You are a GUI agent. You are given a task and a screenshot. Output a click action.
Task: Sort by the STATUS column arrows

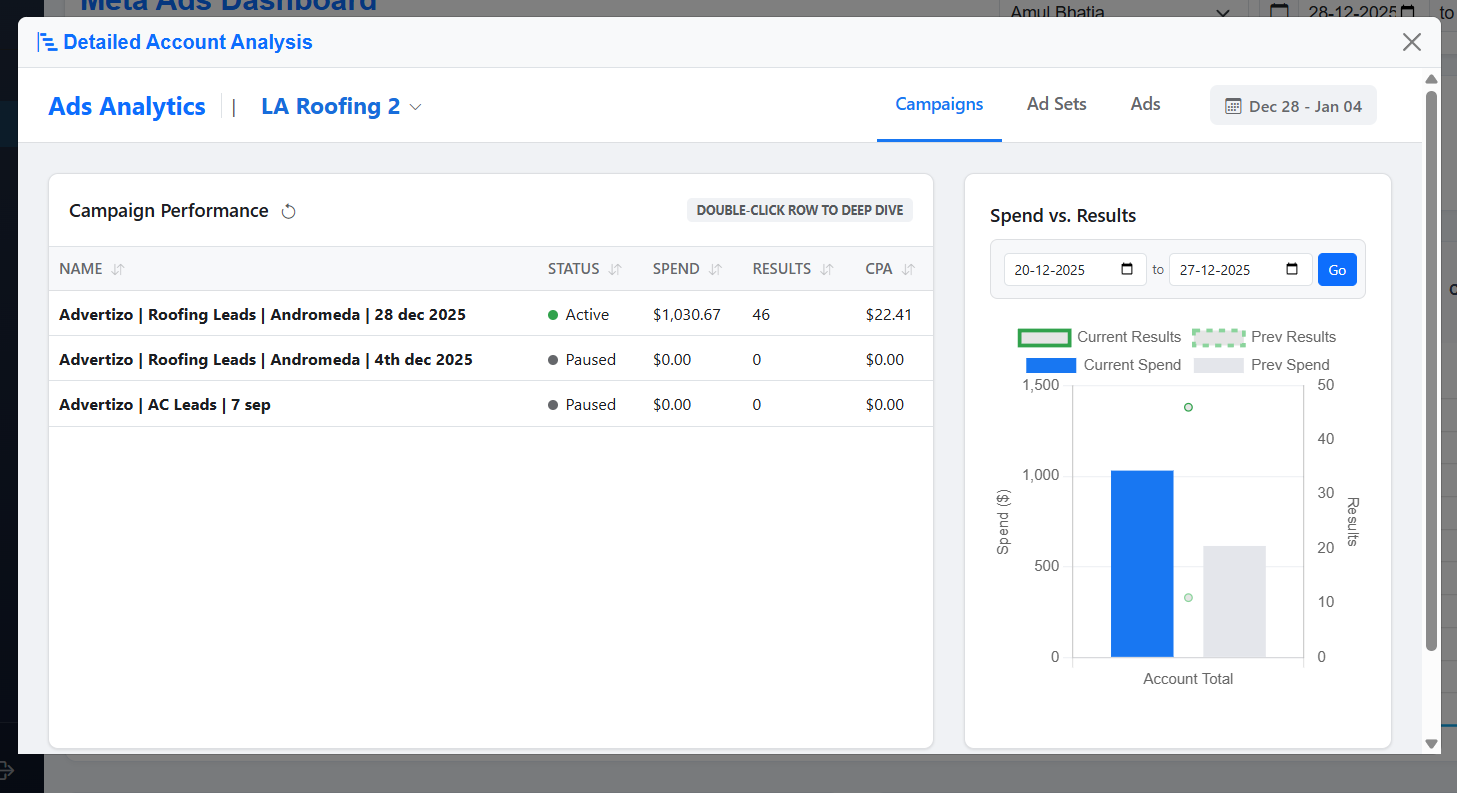click(x=615, y=269)
